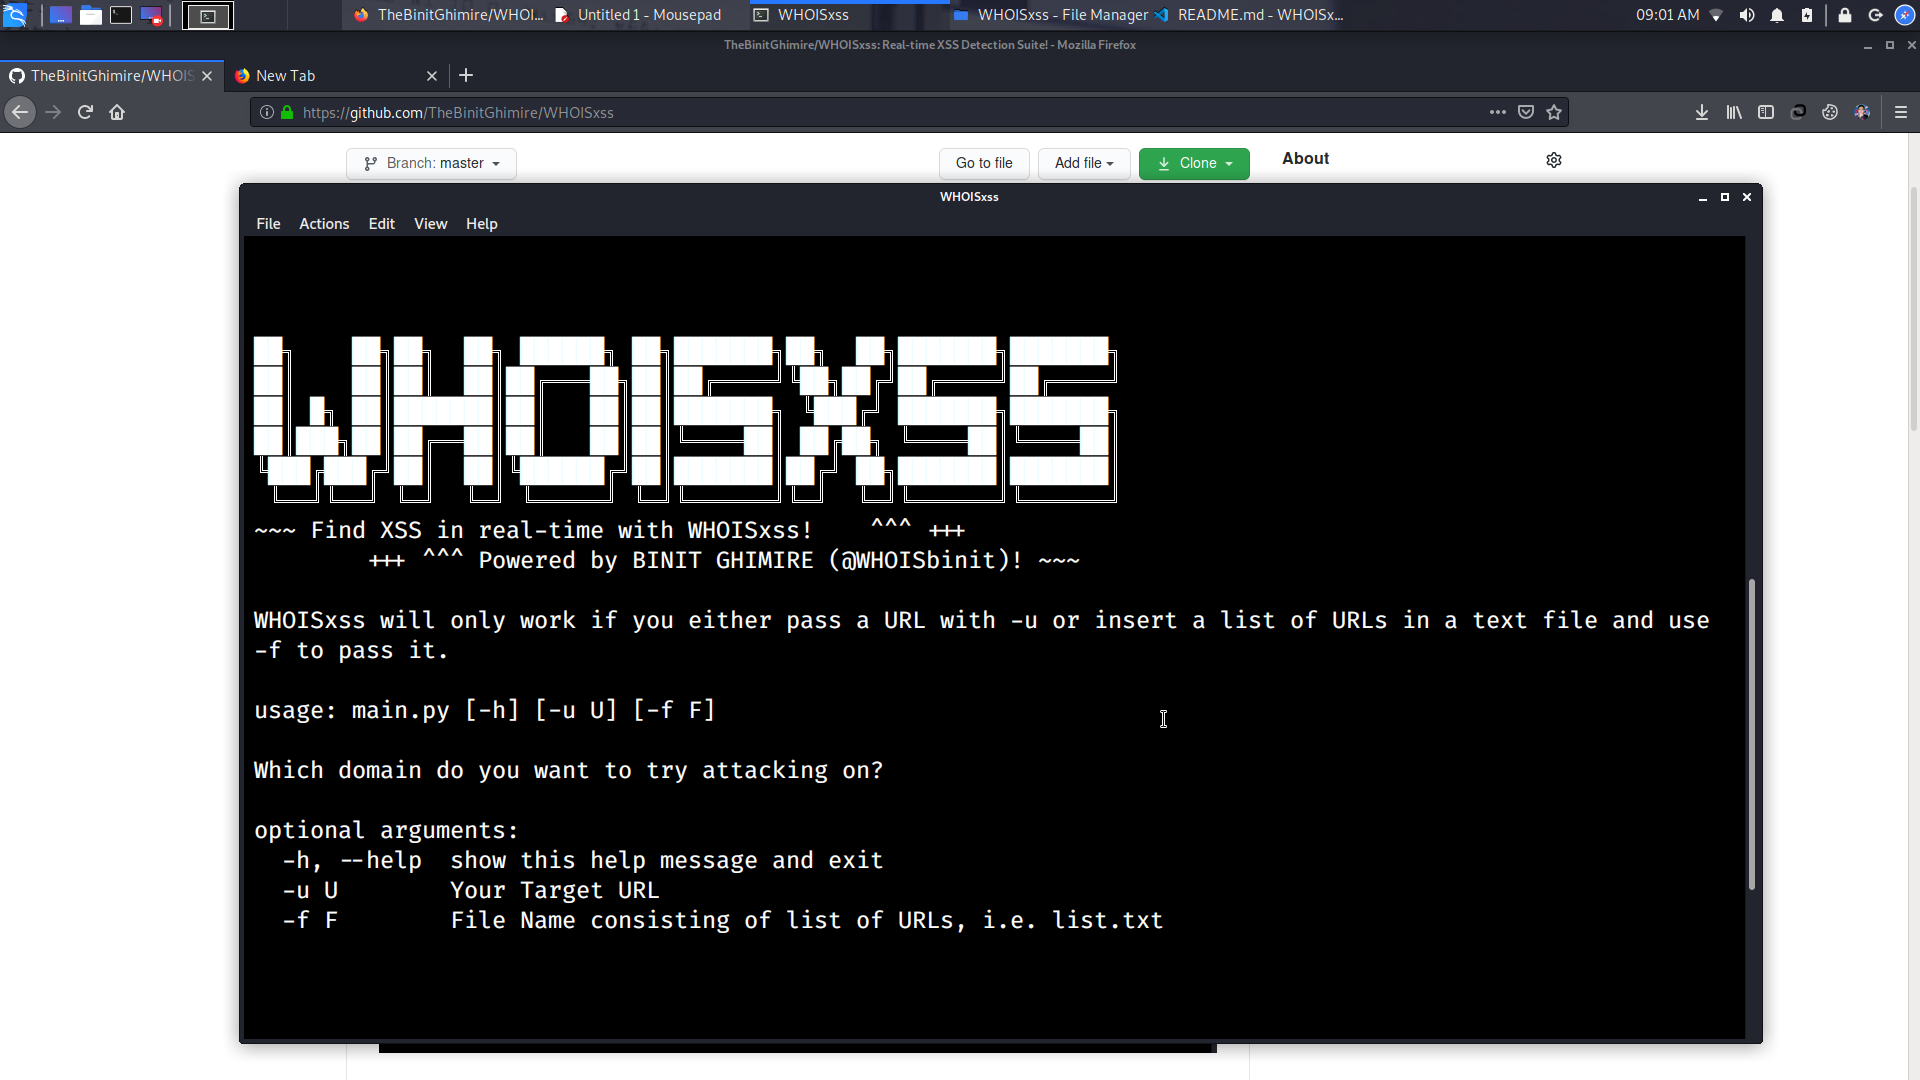
Task: Open the cookie manager extension icon
Action: 1829,112
